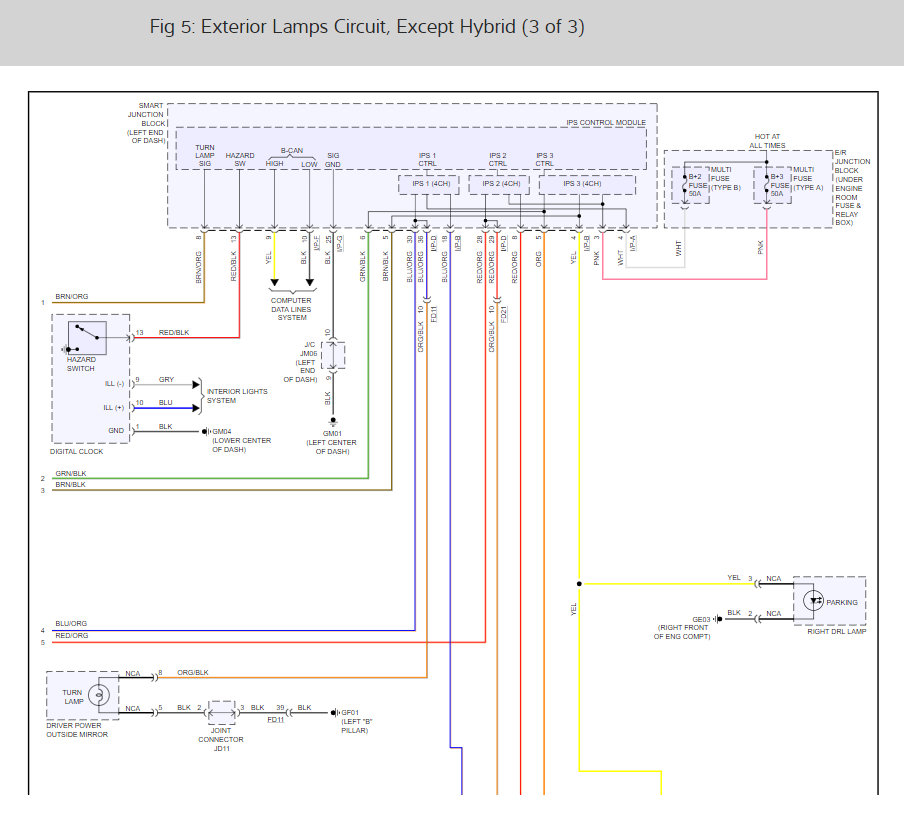Click the 'RIGHT DRL LAMP' label

click(837, 631)
